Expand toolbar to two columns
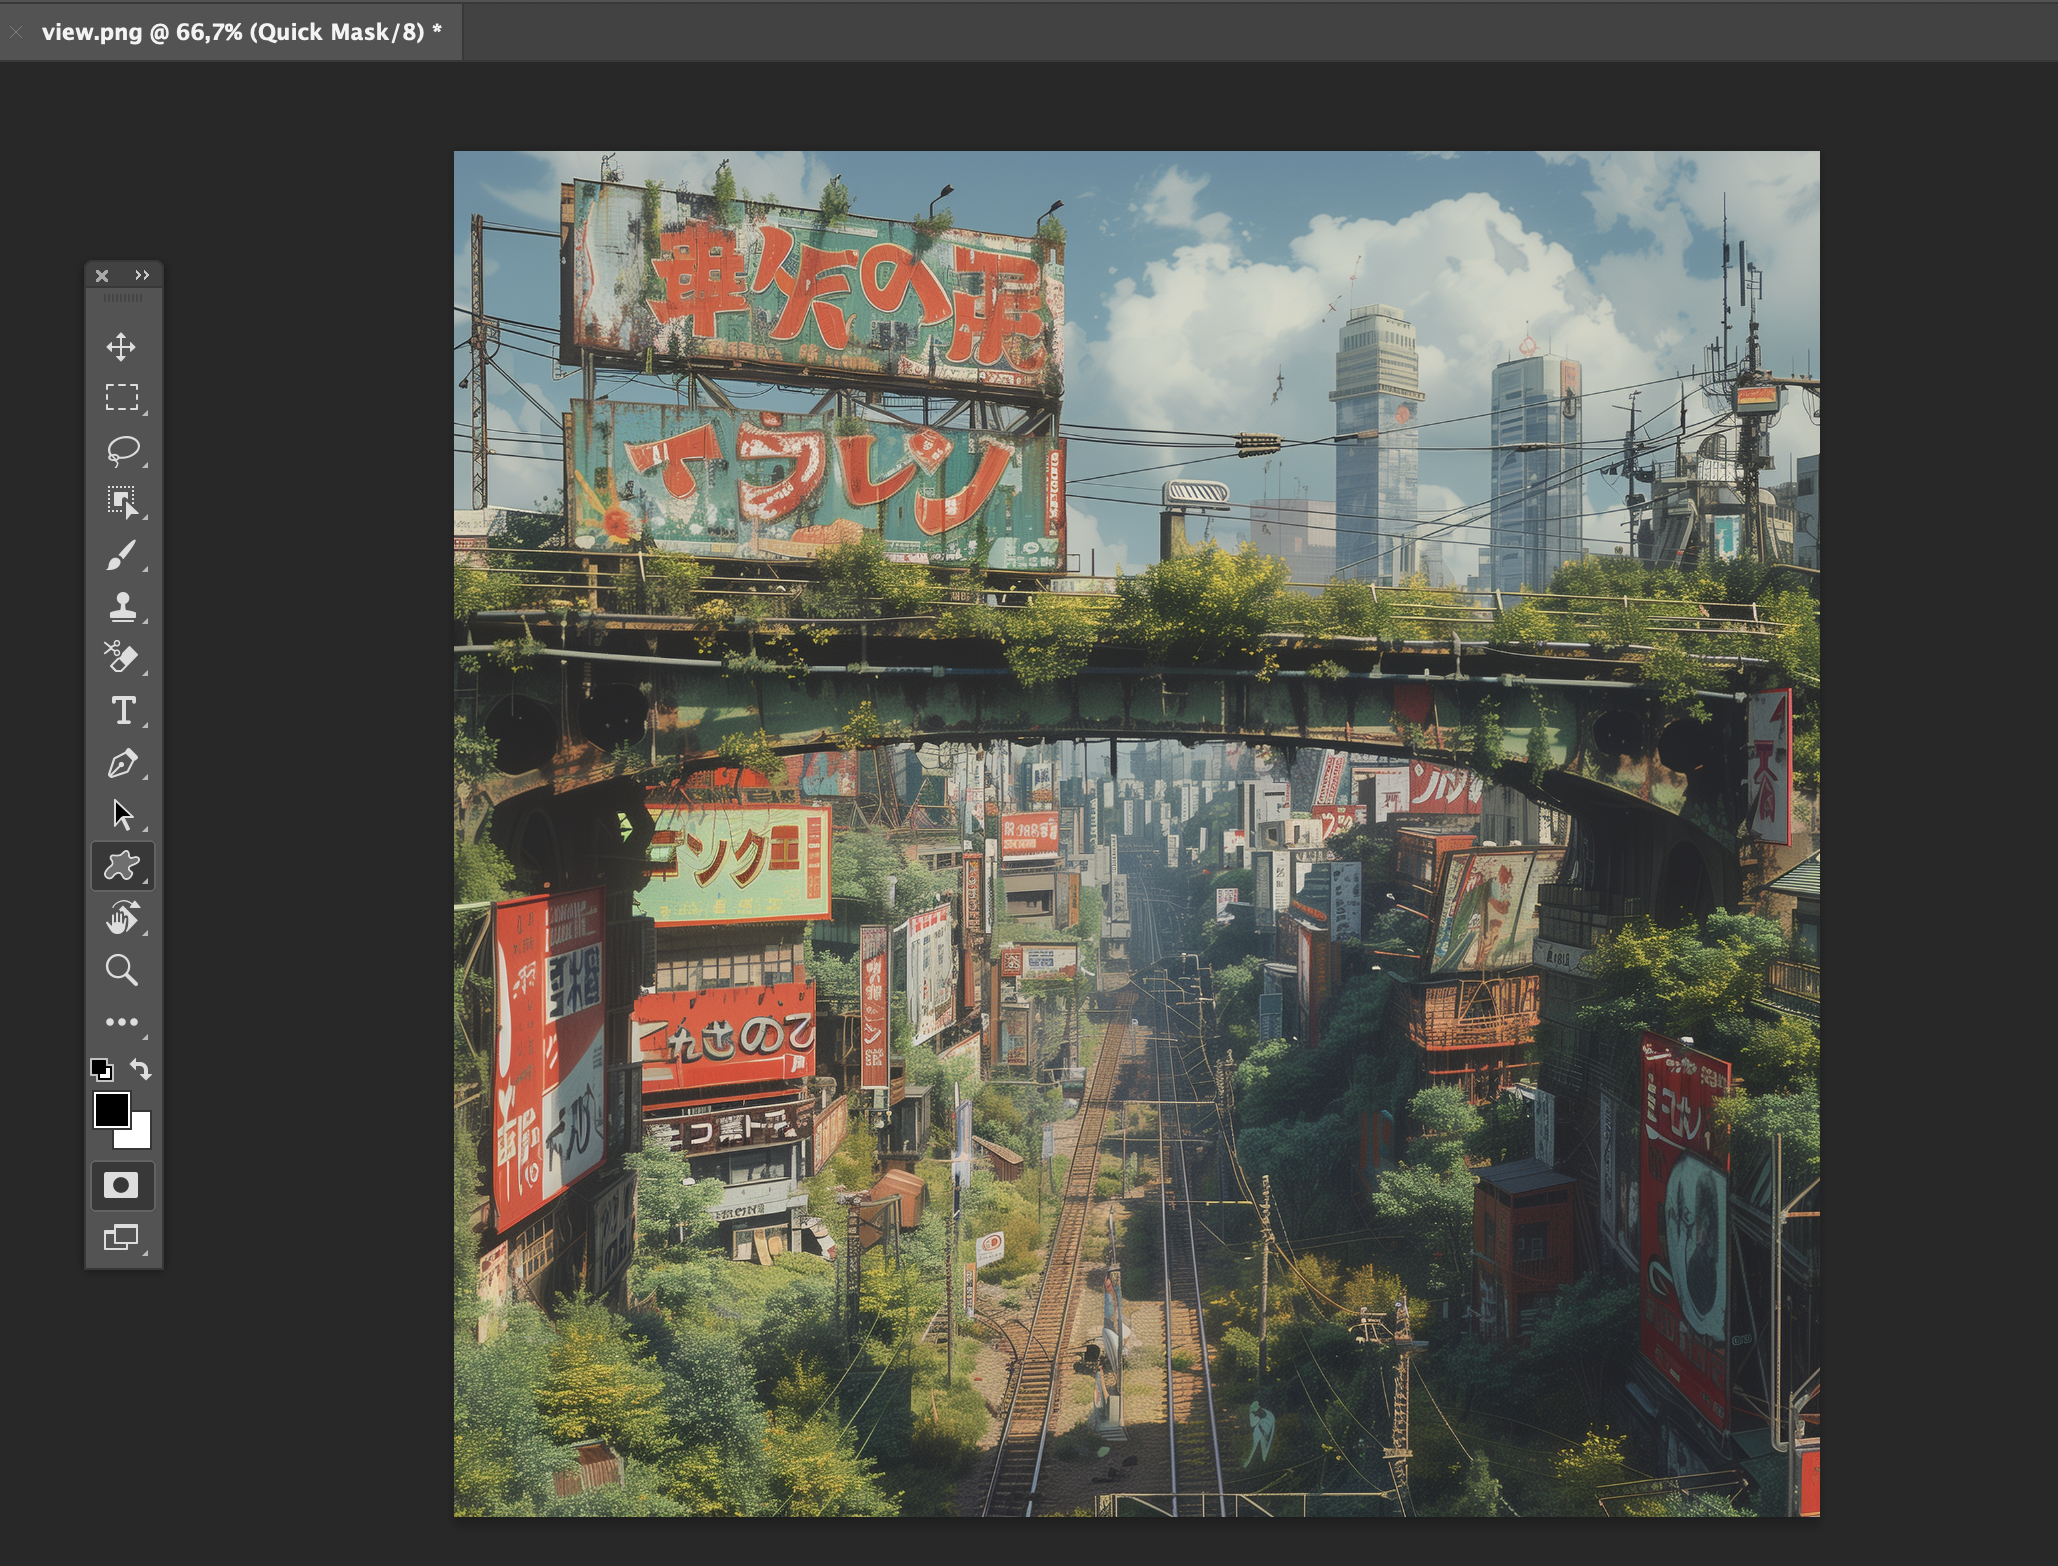Image resolution: width=2058 pixels, height=1566 pixels. coord(142,275)
